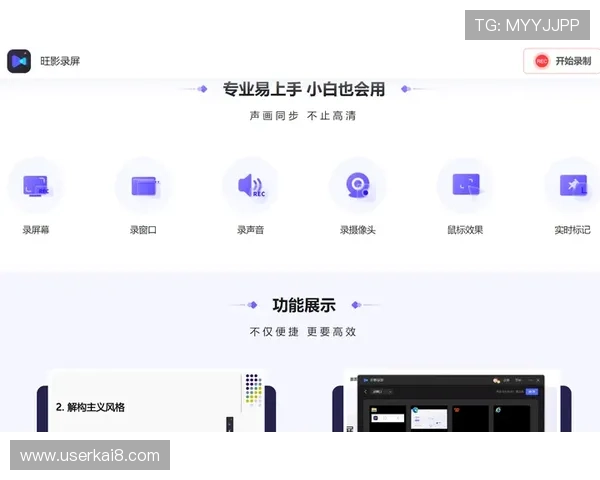Select the 录窗口 window recording icon
This screenshot has width=600, height=480.
143,186
